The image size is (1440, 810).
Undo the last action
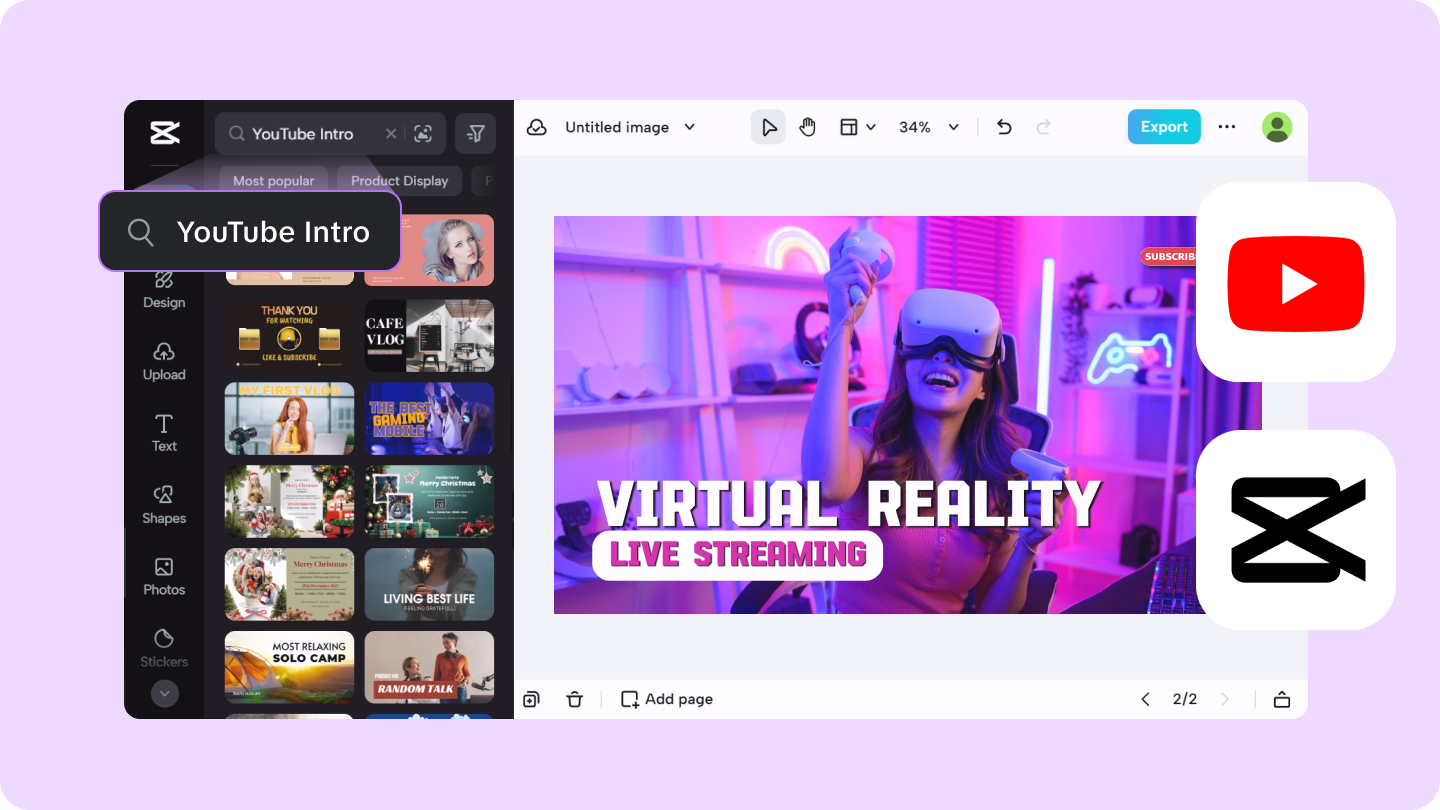pos(1005,127)
